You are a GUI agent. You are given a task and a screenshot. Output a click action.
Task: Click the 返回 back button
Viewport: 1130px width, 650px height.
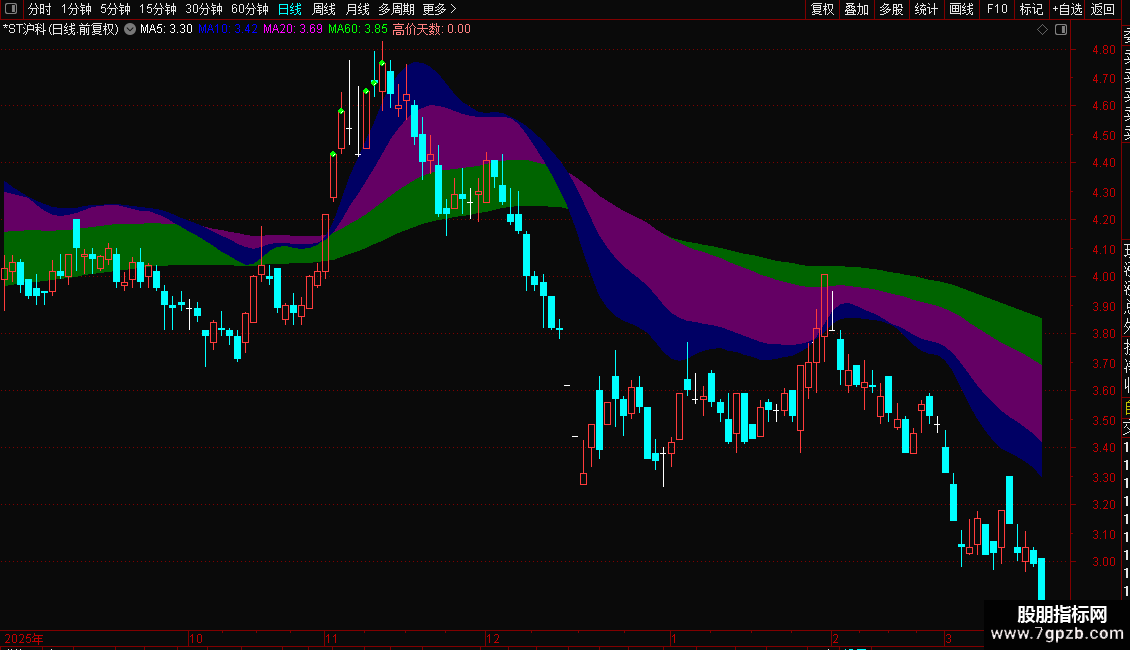point(1103,9)
